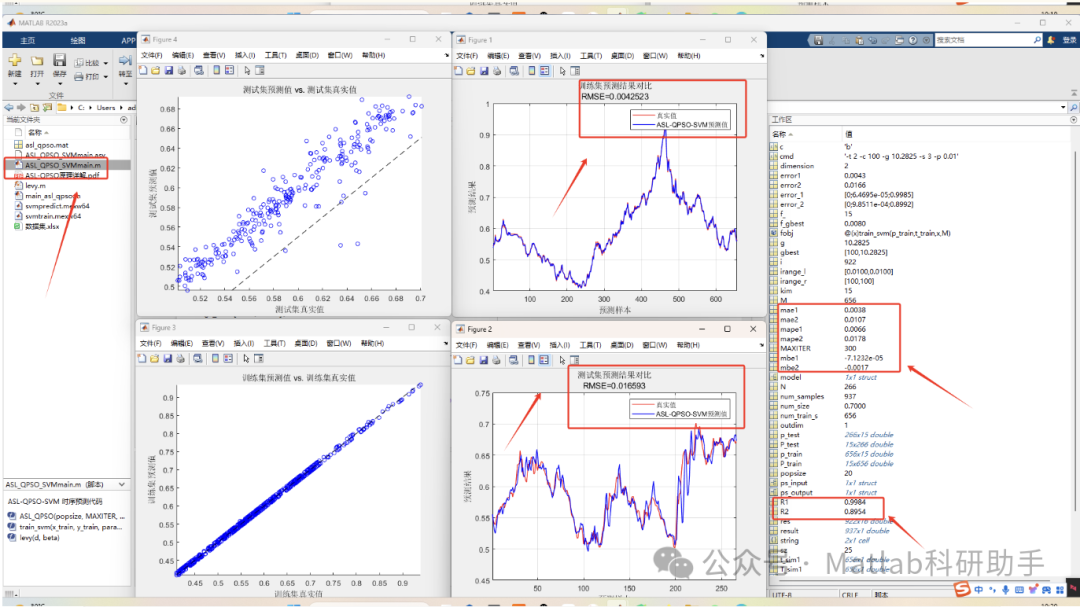
Task: Click notification bell icon near 登录
Action: [x=1051, y=41]
